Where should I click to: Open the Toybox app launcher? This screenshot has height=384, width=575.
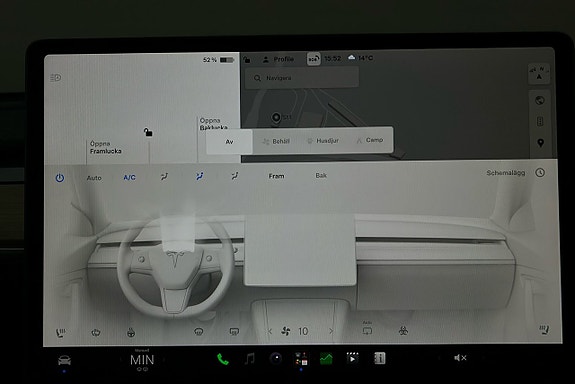pos(301,359)
